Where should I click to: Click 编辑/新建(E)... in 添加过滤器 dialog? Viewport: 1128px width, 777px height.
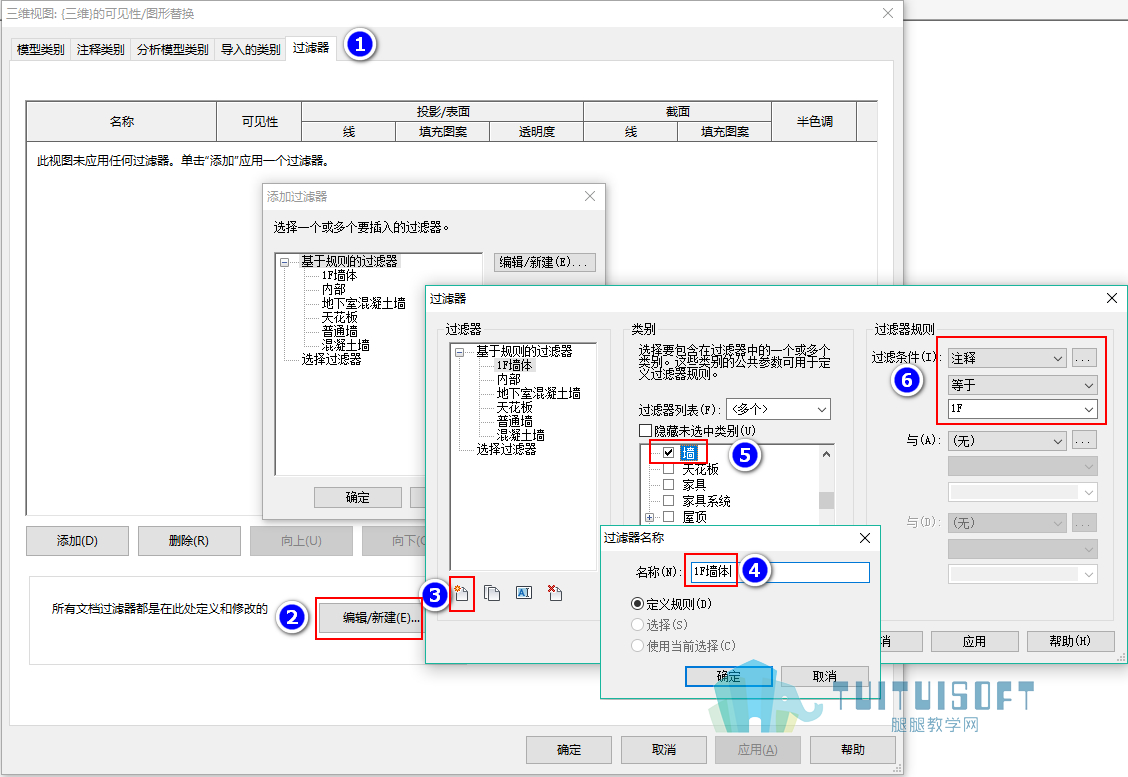(x=545, y=262)
